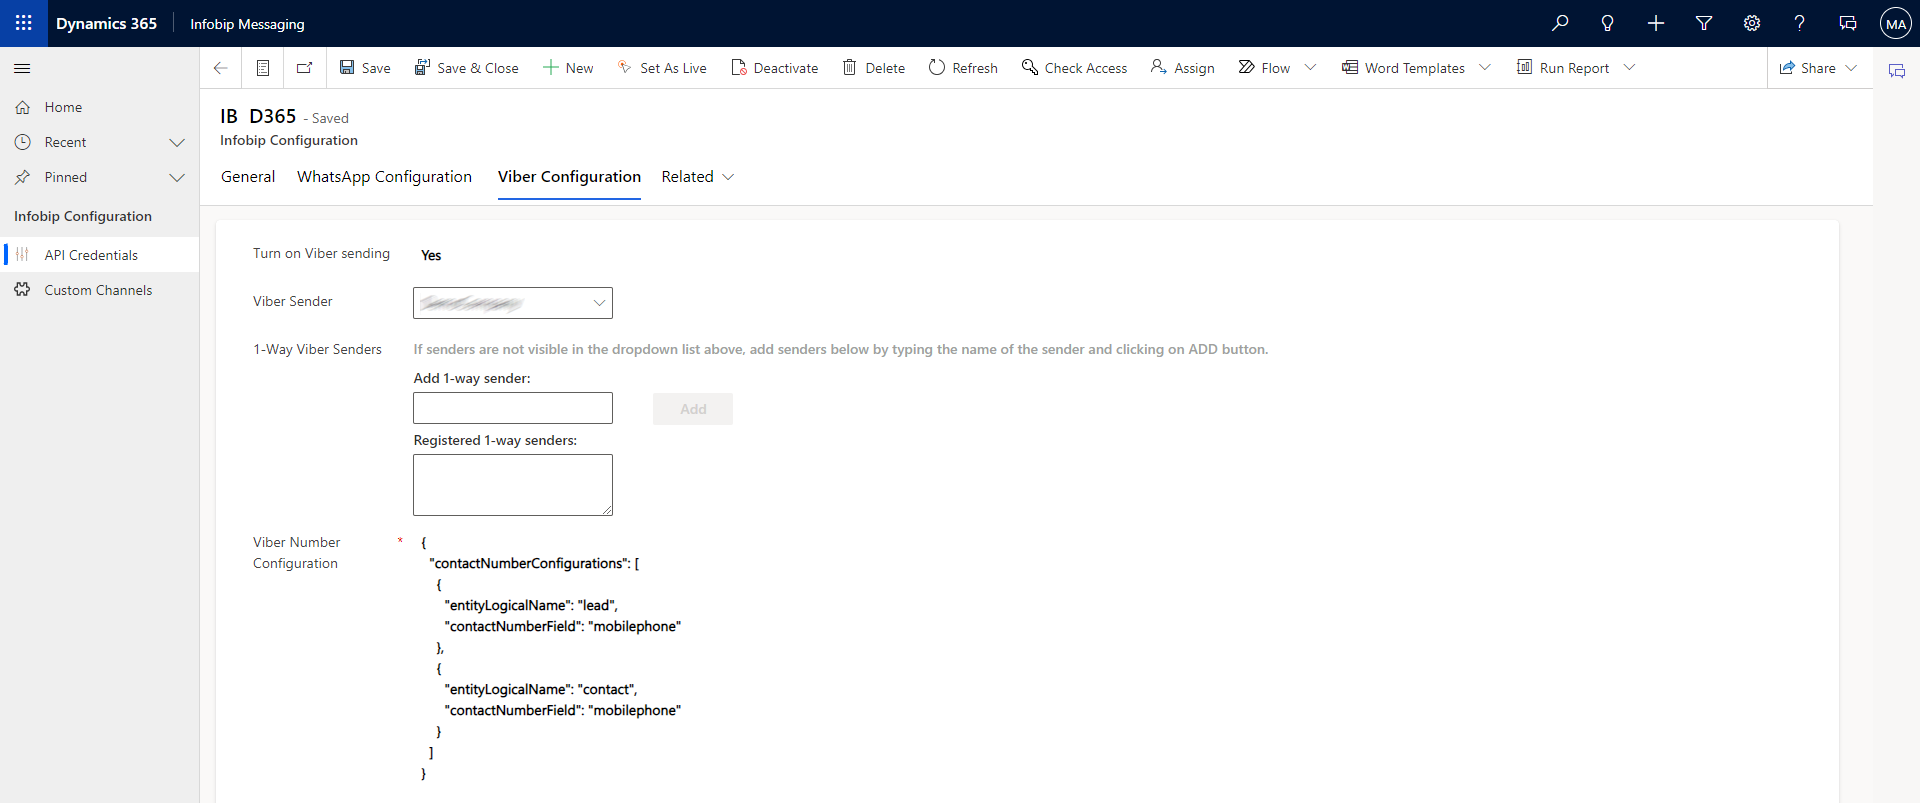Open the Related tab dropdown
This screenshot has width=1920, height=803.
(x=698, y=177)
